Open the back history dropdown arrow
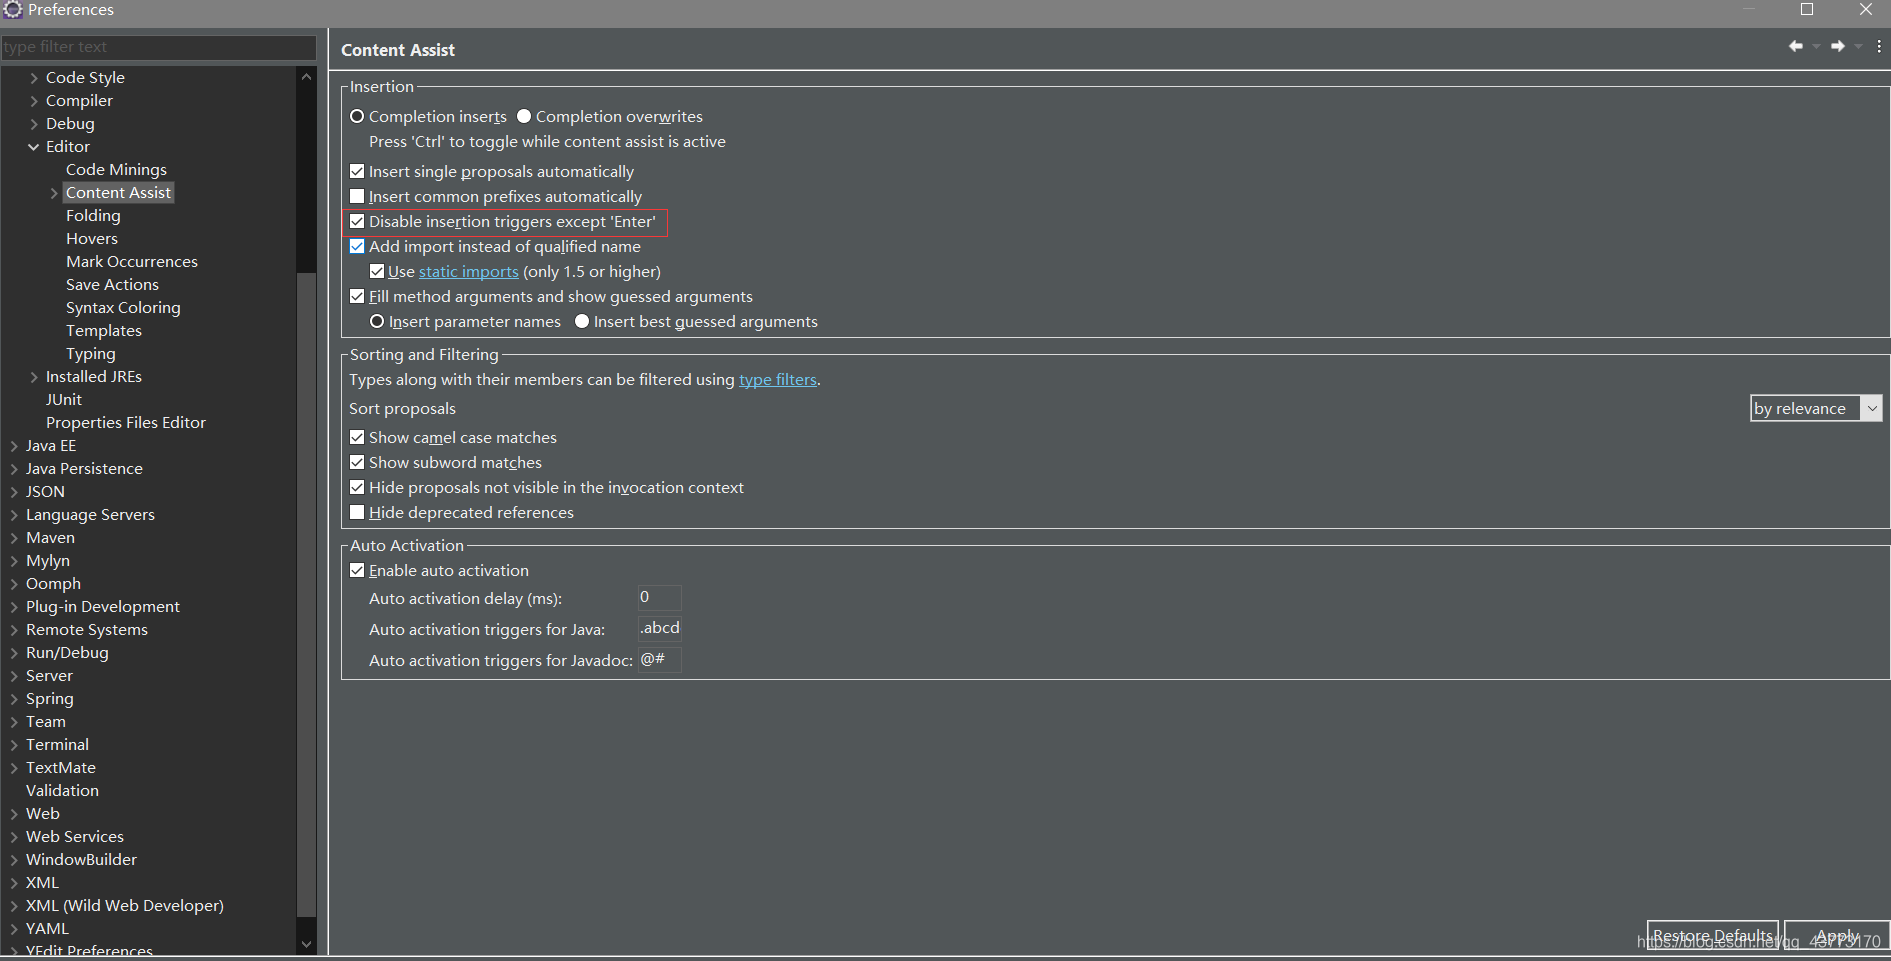Viewport: 1891px width, 961px height. click(1816, 46)
